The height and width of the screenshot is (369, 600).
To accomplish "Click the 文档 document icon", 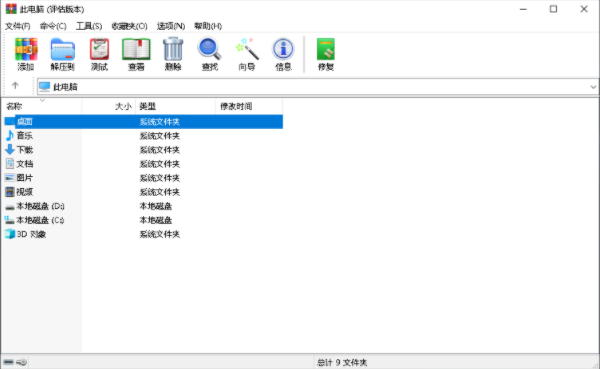I will [10, 164].
